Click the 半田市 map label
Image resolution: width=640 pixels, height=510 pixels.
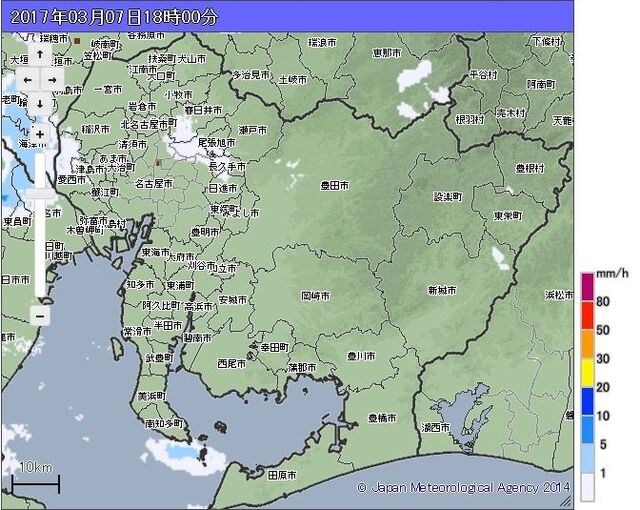[x=168, y=326]
